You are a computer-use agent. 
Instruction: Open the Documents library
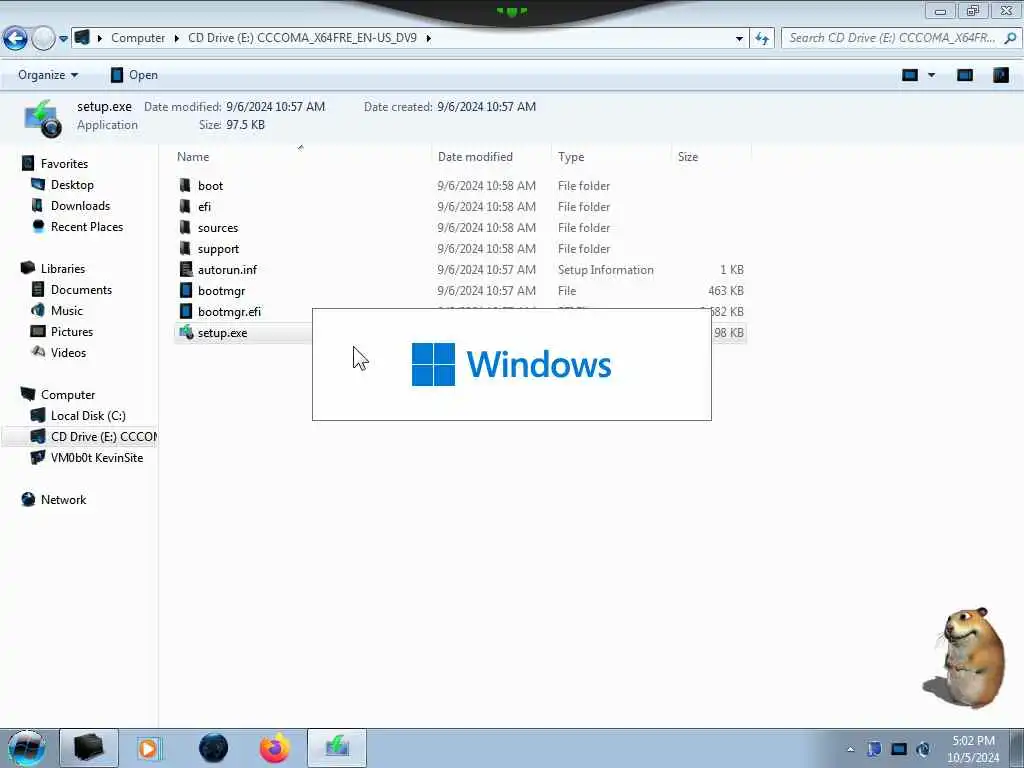tap(81, 289)
